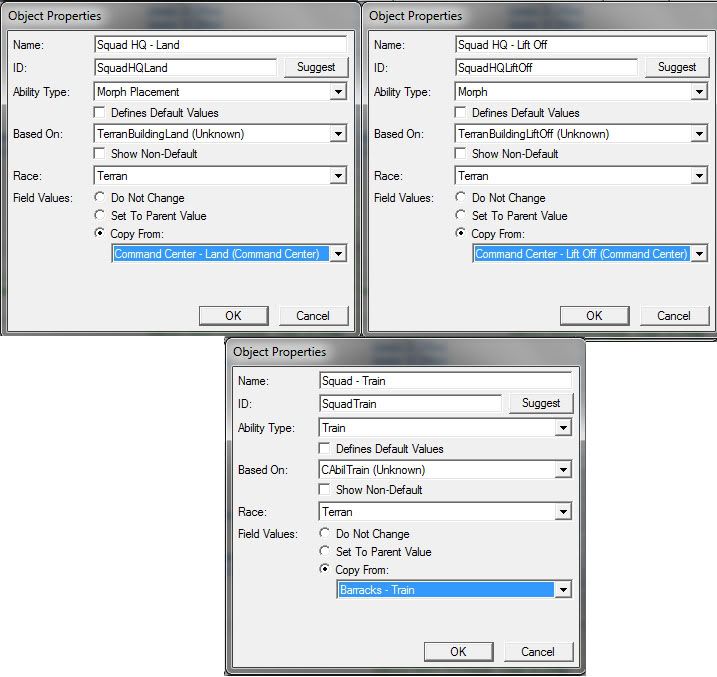Open Command Center - Land copy-from dropdown

tap(338, 254)
